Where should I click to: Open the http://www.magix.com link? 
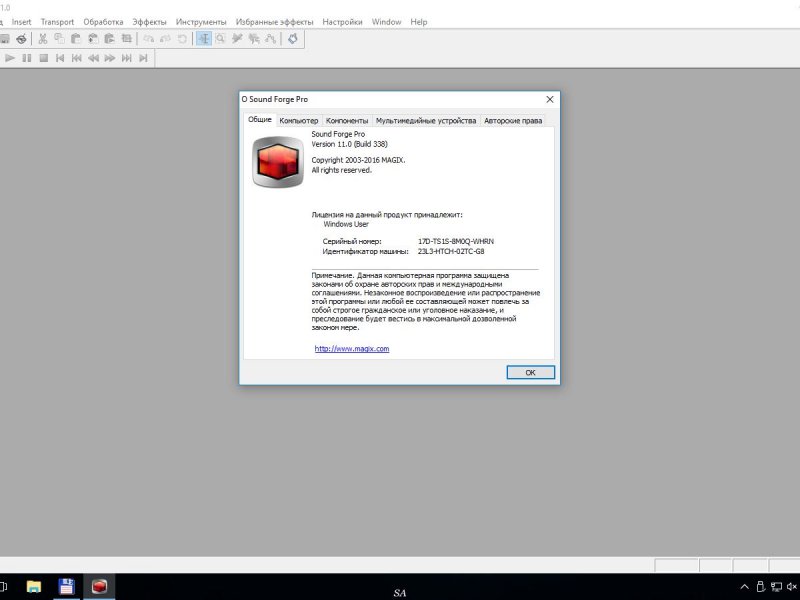(352, 349)
